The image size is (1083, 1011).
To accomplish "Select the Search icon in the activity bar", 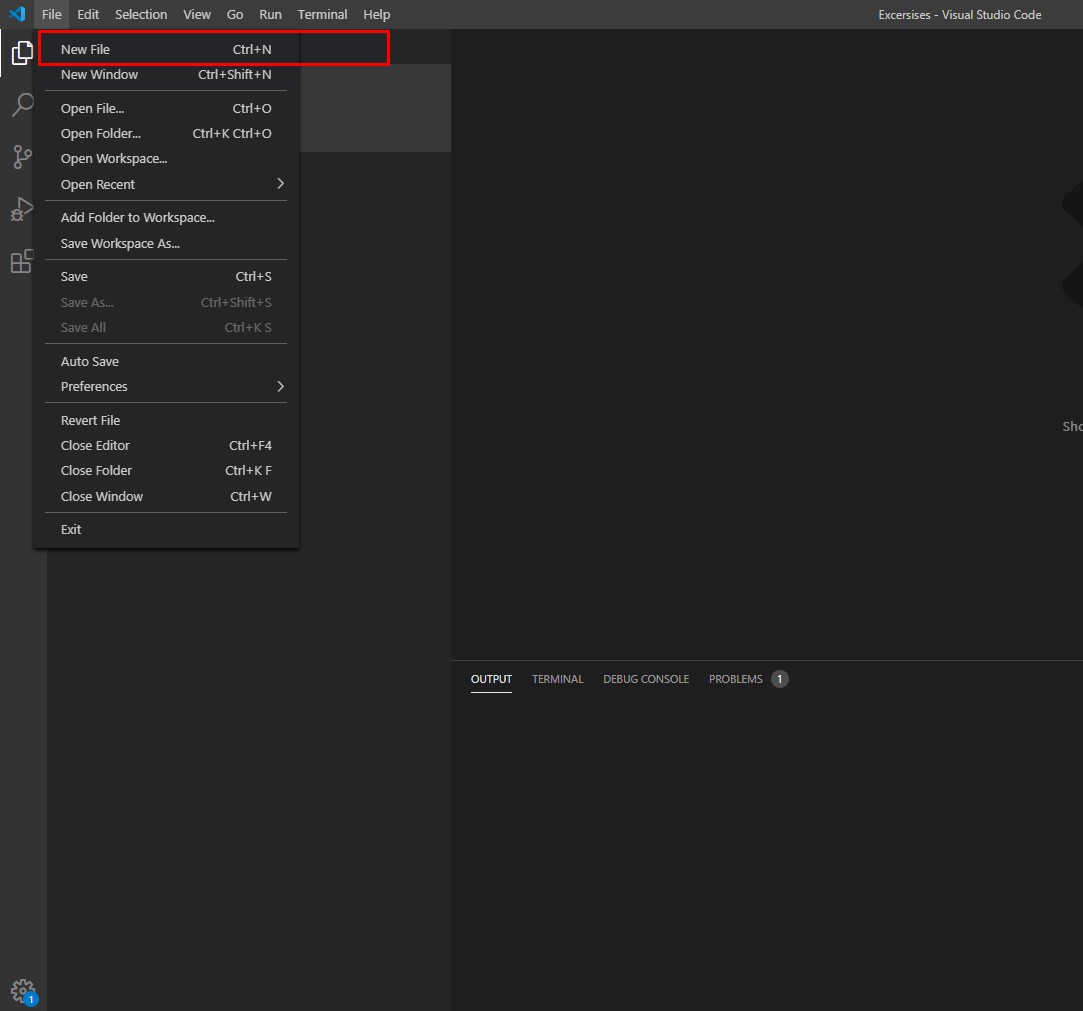I will [22, 104].
